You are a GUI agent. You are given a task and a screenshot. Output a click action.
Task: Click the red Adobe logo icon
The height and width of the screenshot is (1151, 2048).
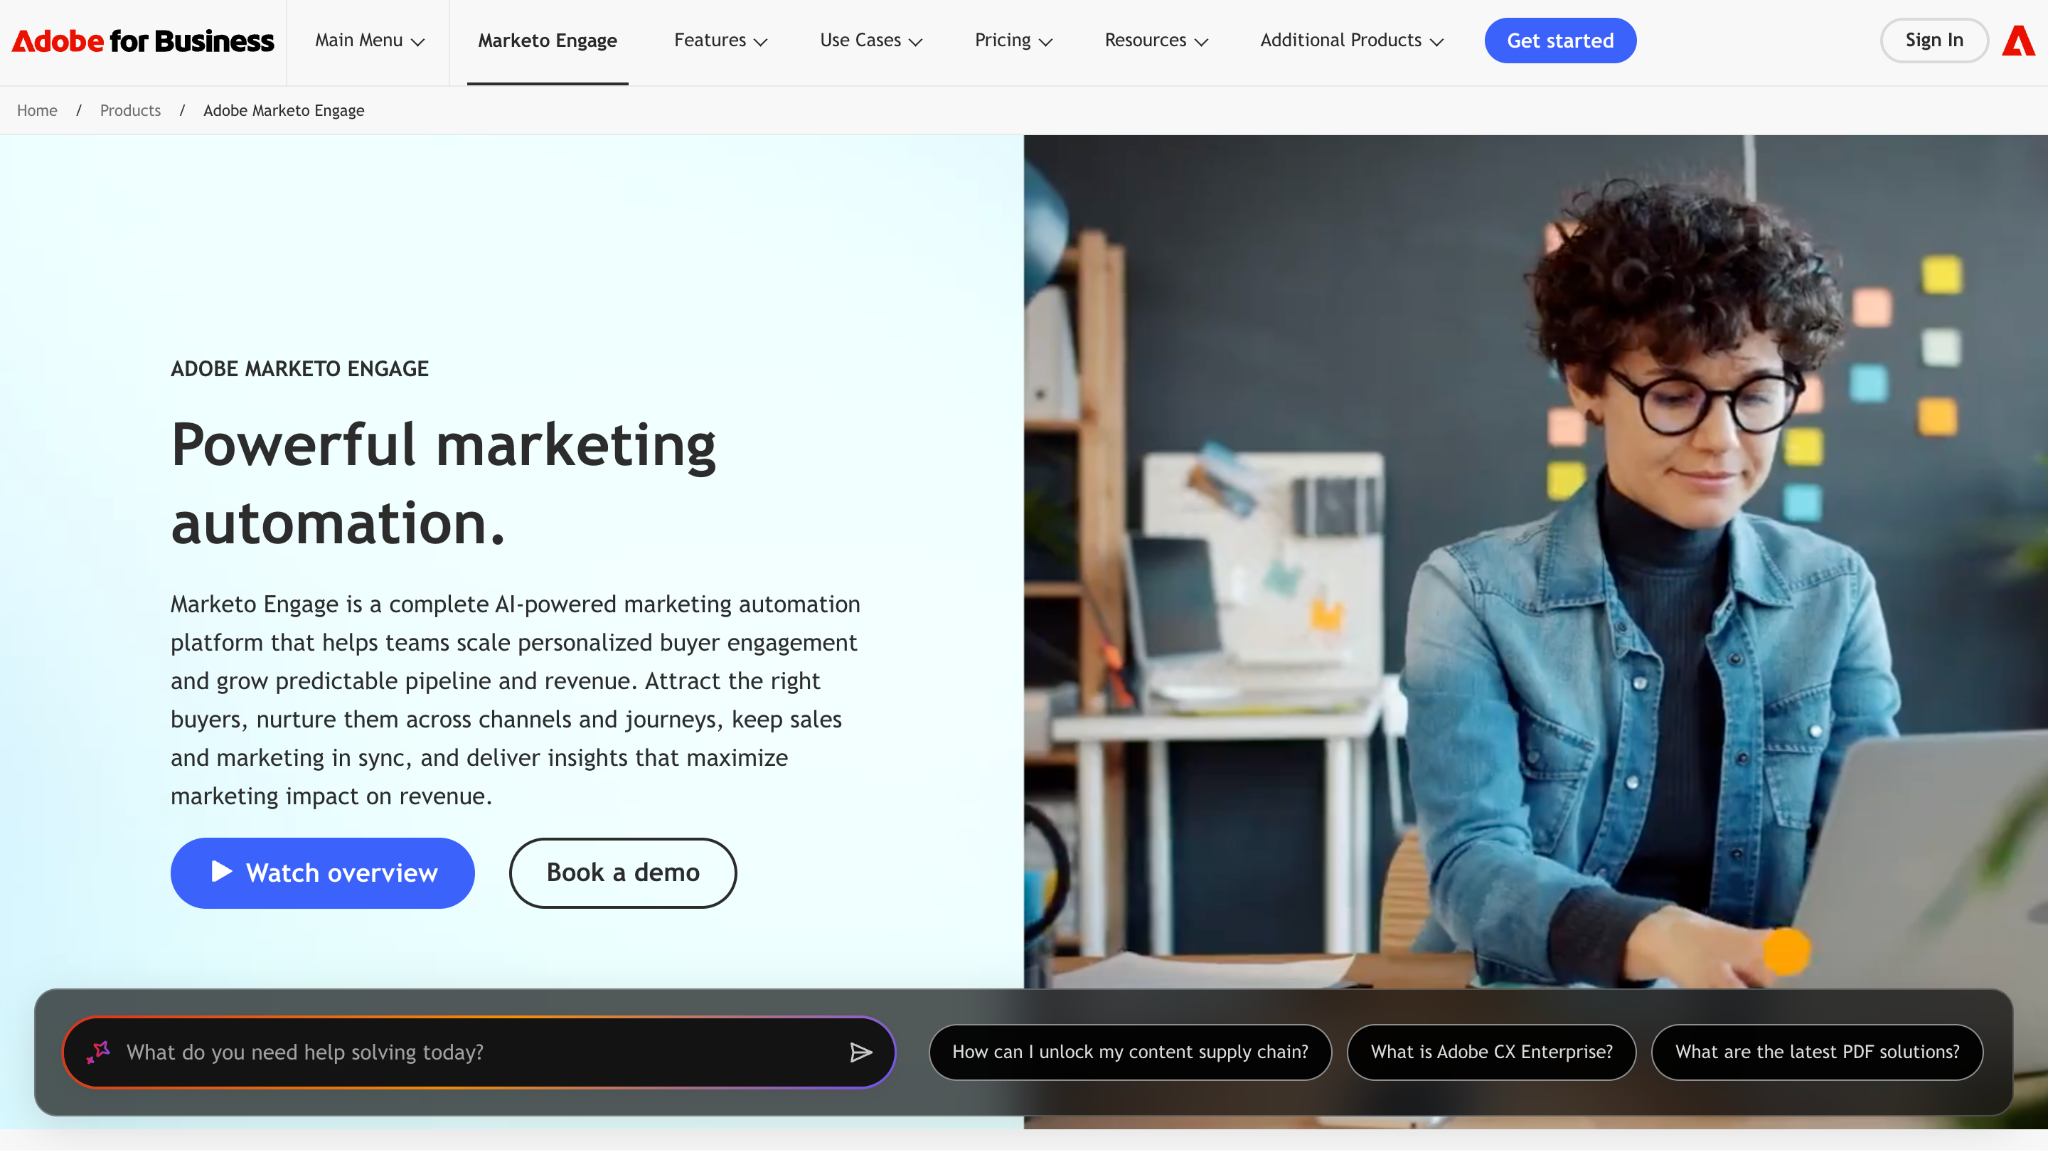[2018, 41]
